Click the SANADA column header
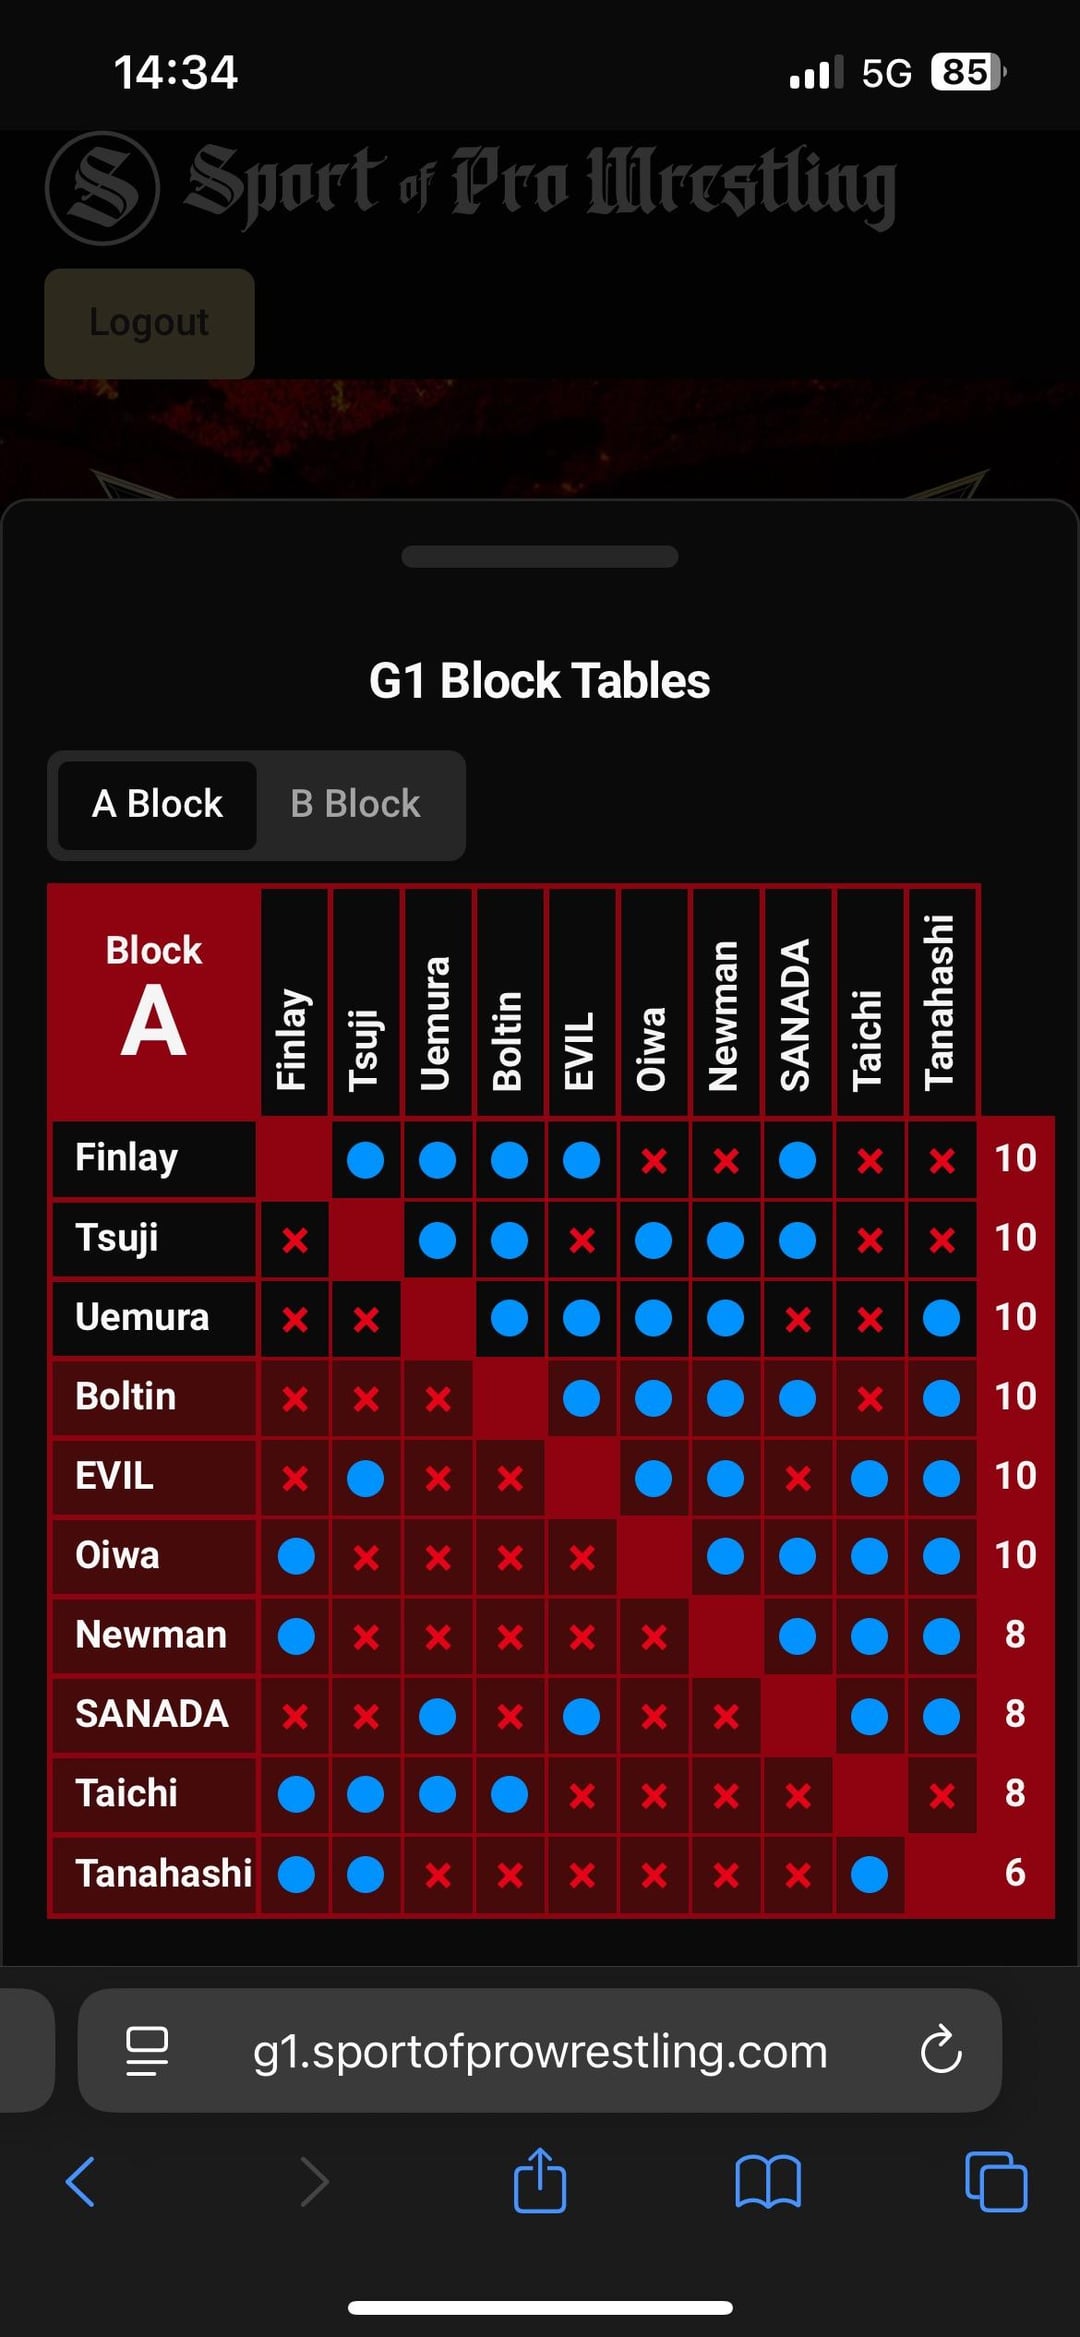 click(x=797, y=1002)
